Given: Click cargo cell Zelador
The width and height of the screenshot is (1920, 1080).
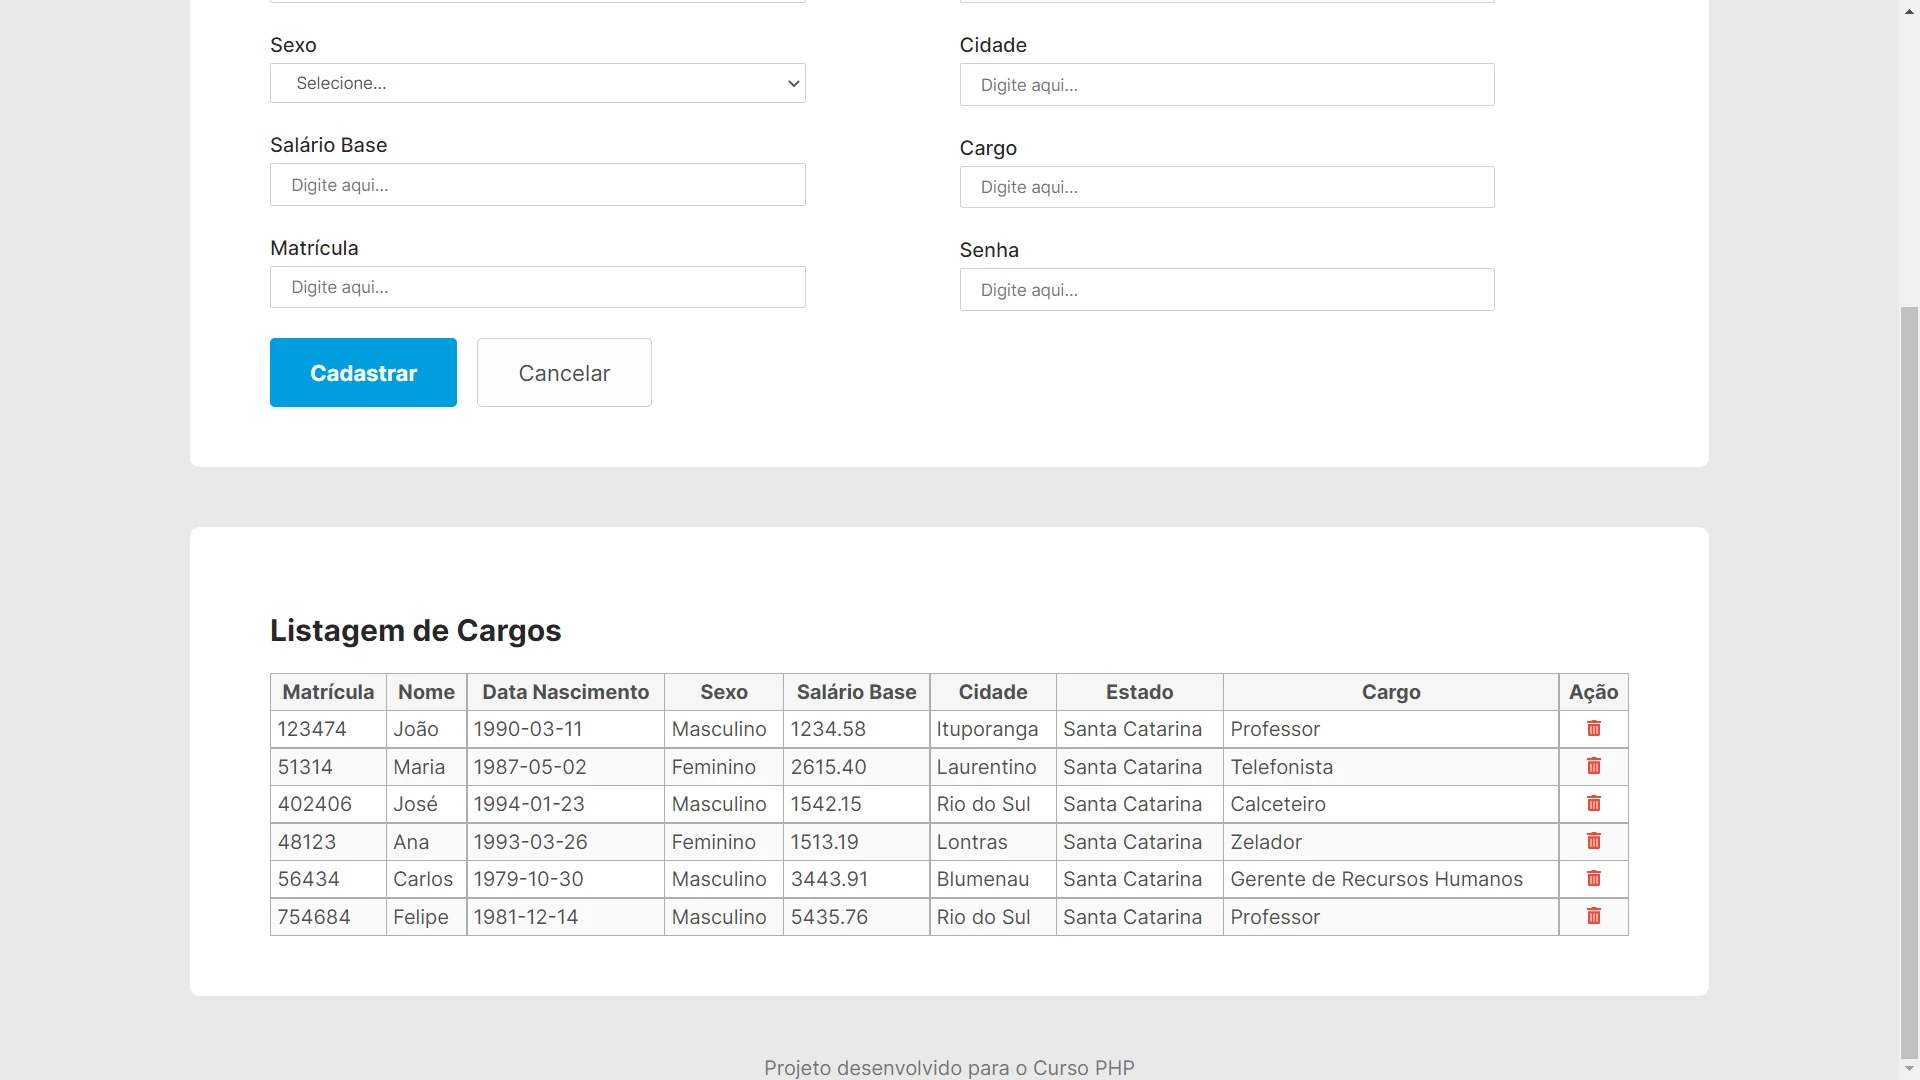Looking at the screenshot, I should [1391, 842].
